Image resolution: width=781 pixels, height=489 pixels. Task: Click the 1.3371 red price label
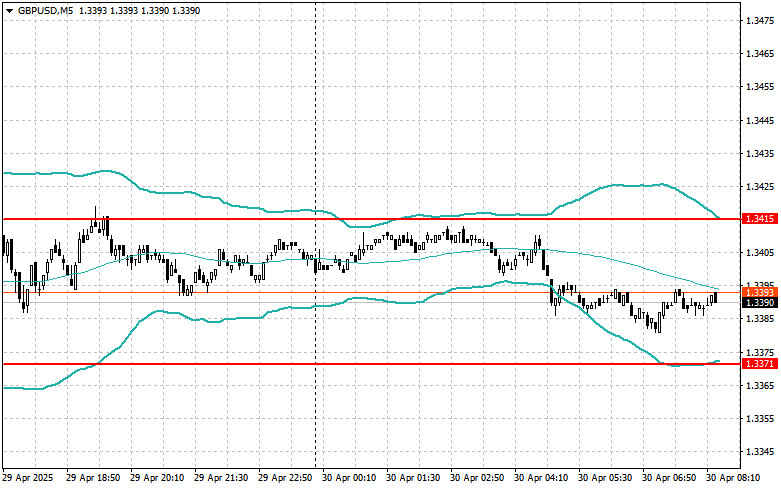(x=760, y=364)
